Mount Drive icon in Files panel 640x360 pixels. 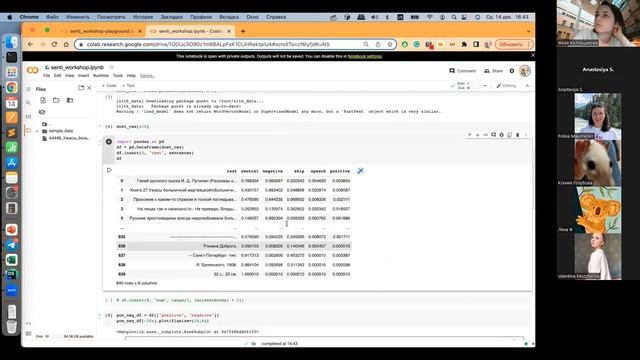[70, 100]
